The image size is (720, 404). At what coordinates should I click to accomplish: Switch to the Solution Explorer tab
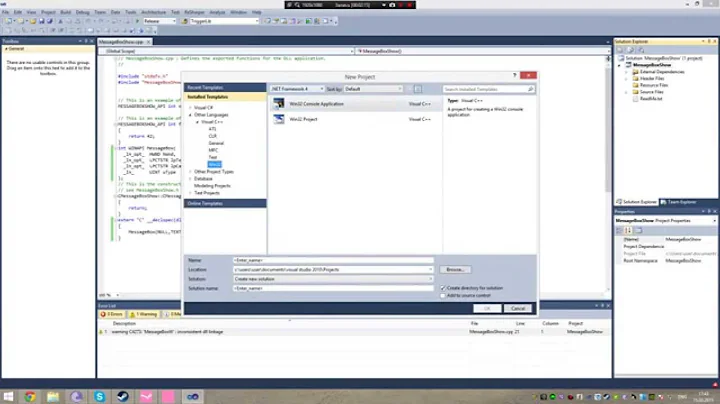[x=636, y=202]
